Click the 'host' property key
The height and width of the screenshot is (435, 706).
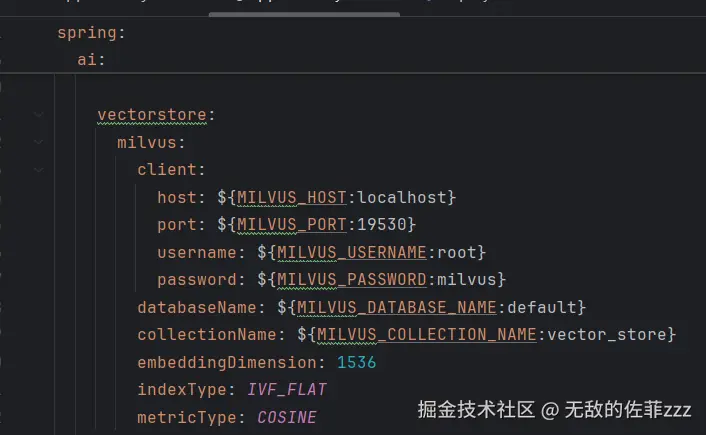176,197
